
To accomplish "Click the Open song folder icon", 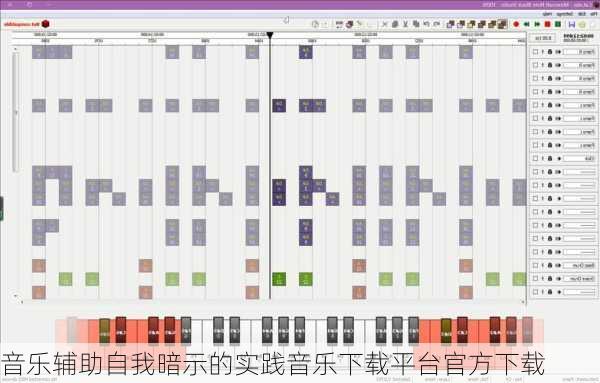I will coord(582,24).
